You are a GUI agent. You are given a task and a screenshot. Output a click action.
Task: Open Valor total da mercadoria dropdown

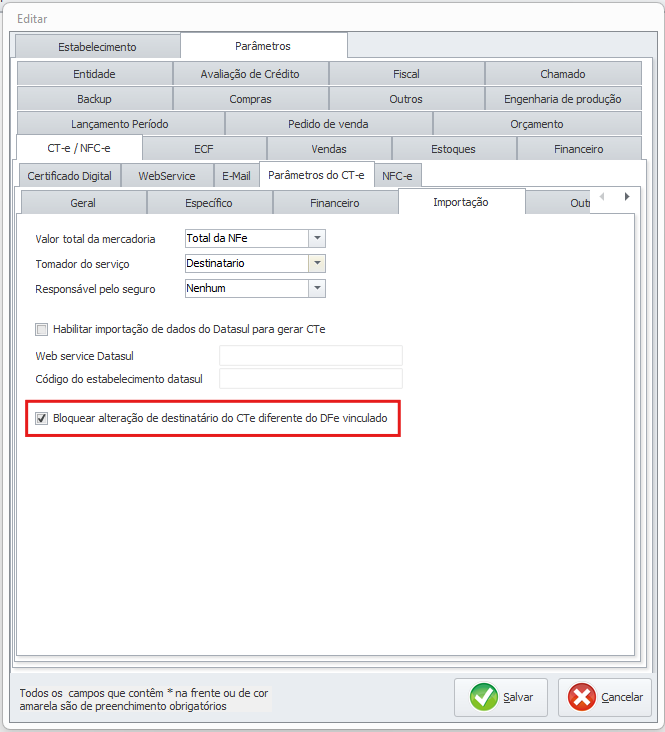click(x=316, y=238)
